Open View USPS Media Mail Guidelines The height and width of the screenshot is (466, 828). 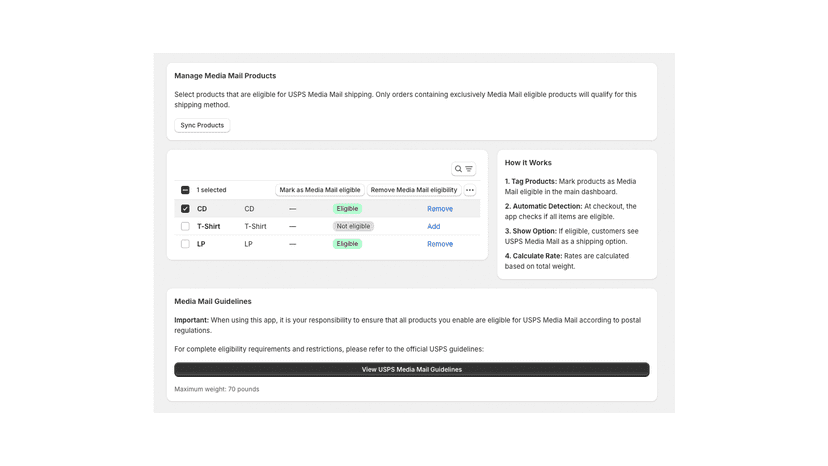tap(412, 369)
